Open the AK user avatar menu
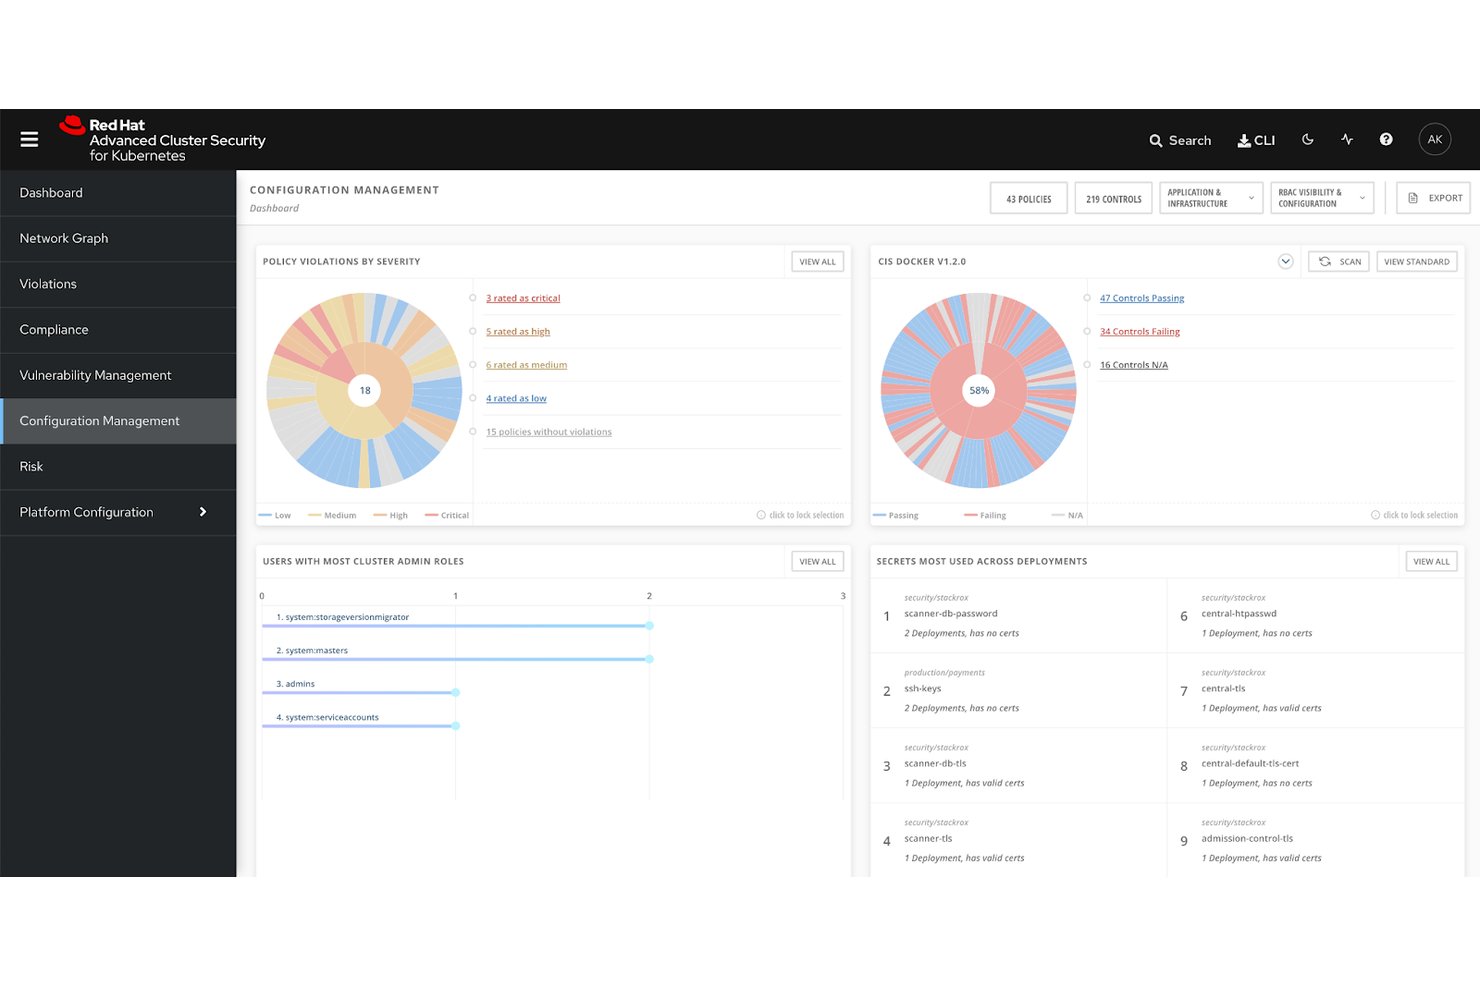Screen dimensions: 1480x987 1435,140
